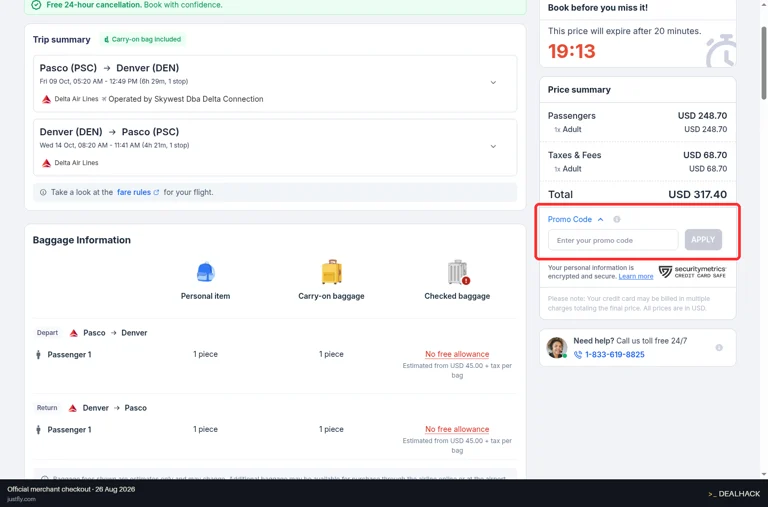Viewport: 768px width, 507px height.
Task: Click the green check cancellation icon
Action: click(36, 5)
